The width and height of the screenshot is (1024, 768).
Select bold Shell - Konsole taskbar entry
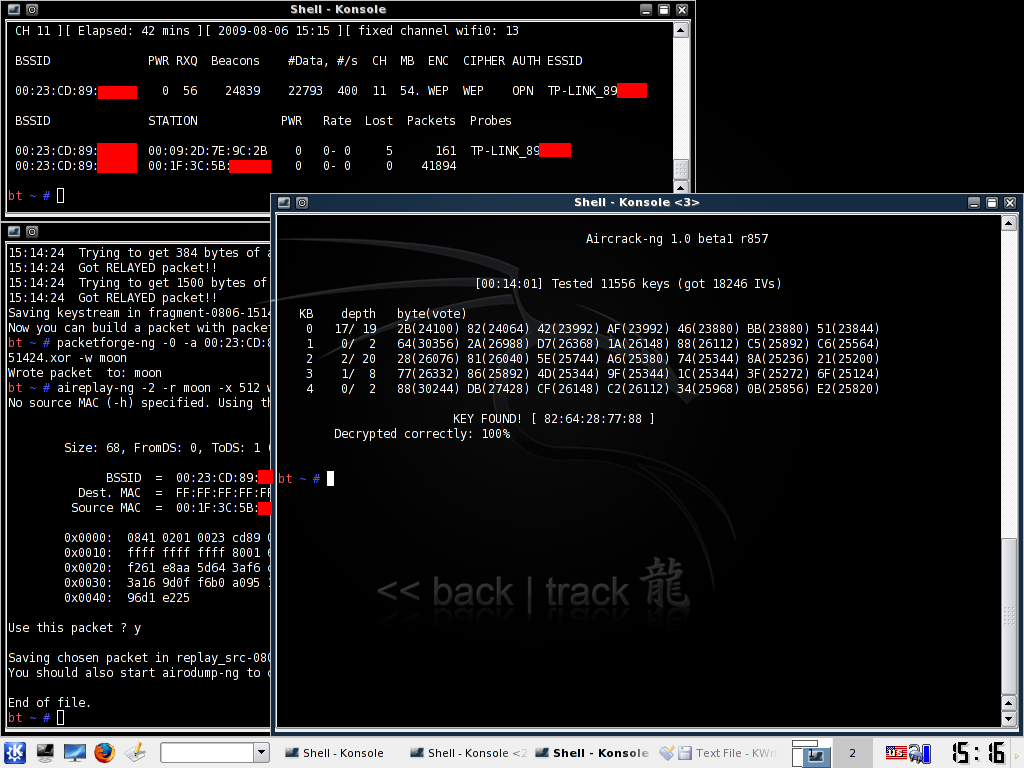pyautogui.click(x=592, y=753)
